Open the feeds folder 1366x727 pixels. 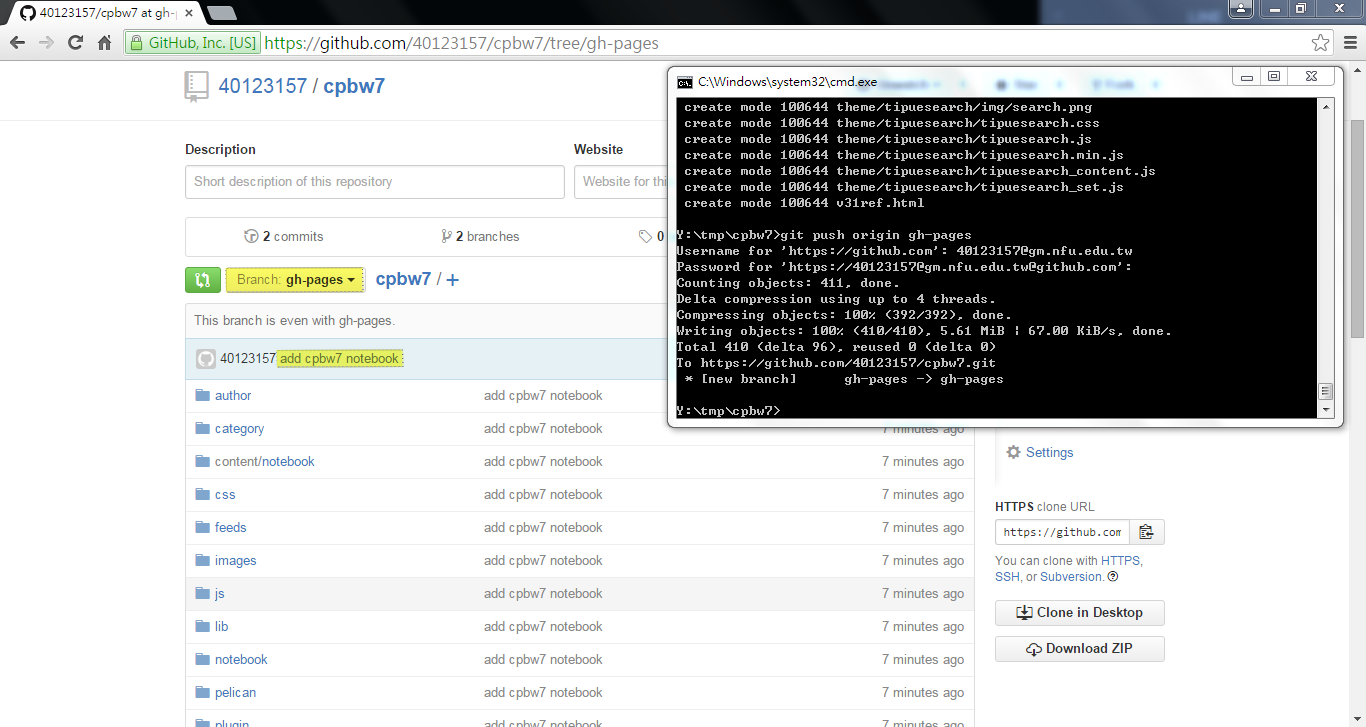point(230,528)
